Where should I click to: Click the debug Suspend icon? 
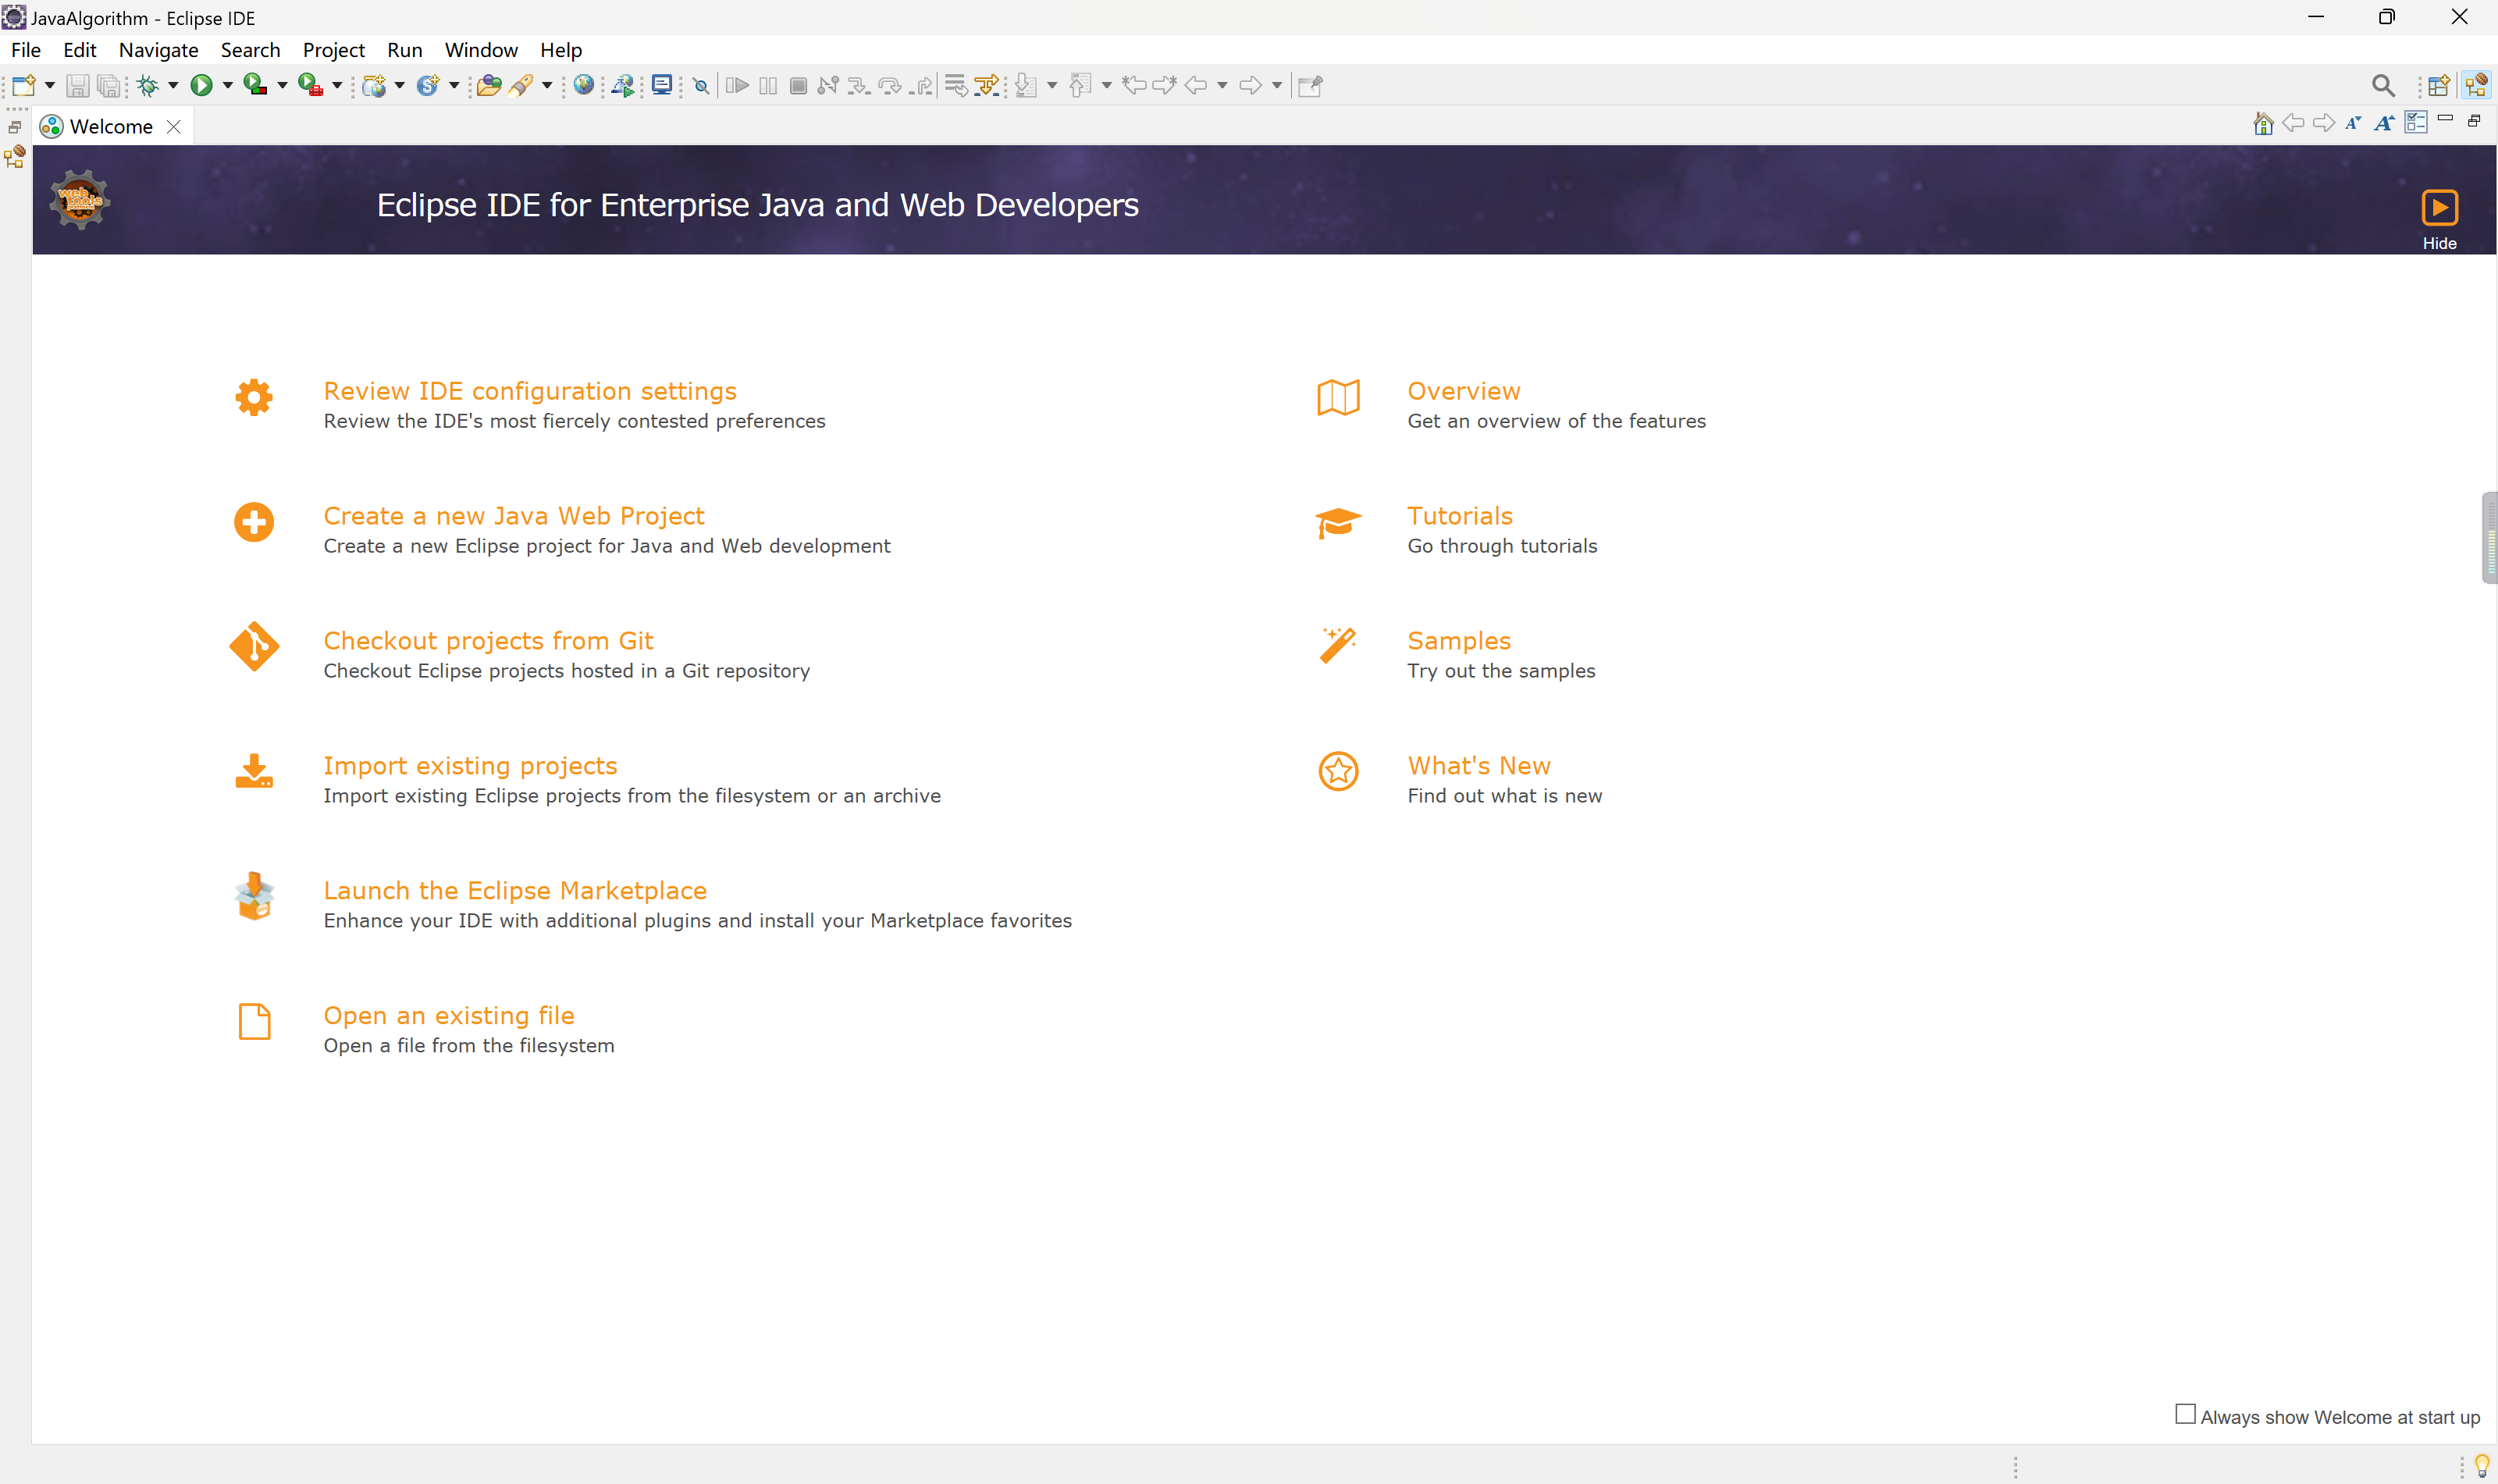coord(768,86)
